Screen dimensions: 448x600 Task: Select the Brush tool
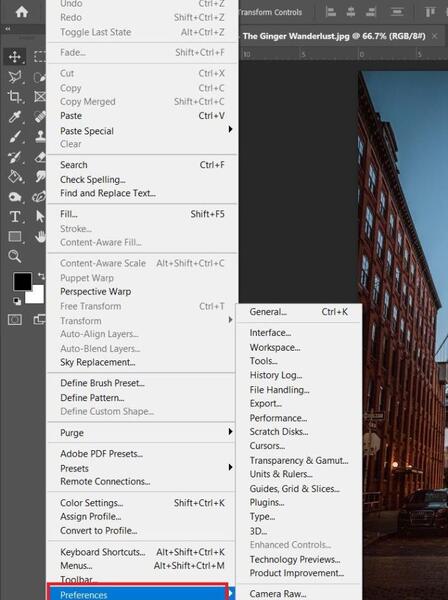[15, 137]
